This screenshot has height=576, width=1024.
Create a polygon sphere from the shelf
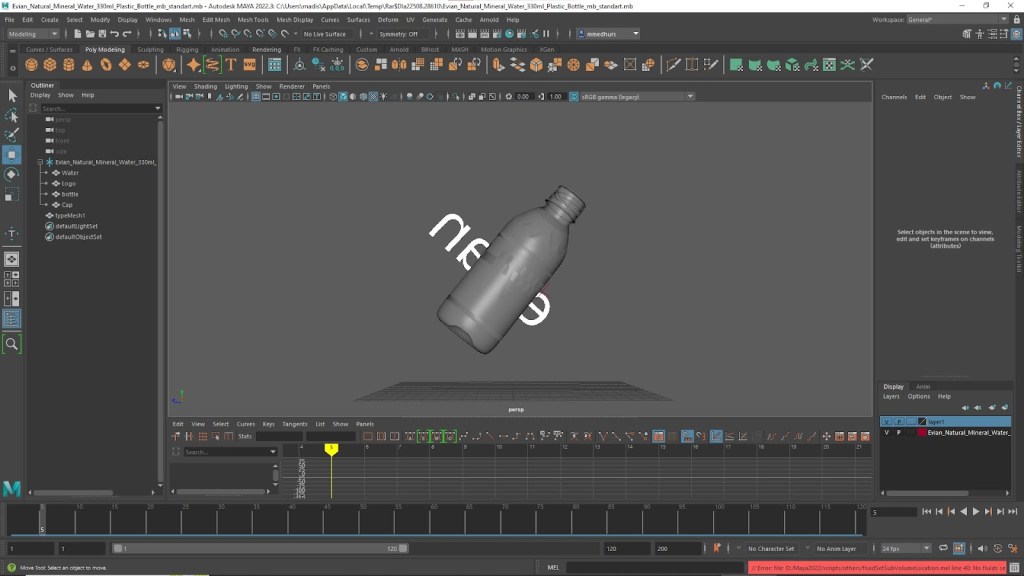click(x=31, y=65)
